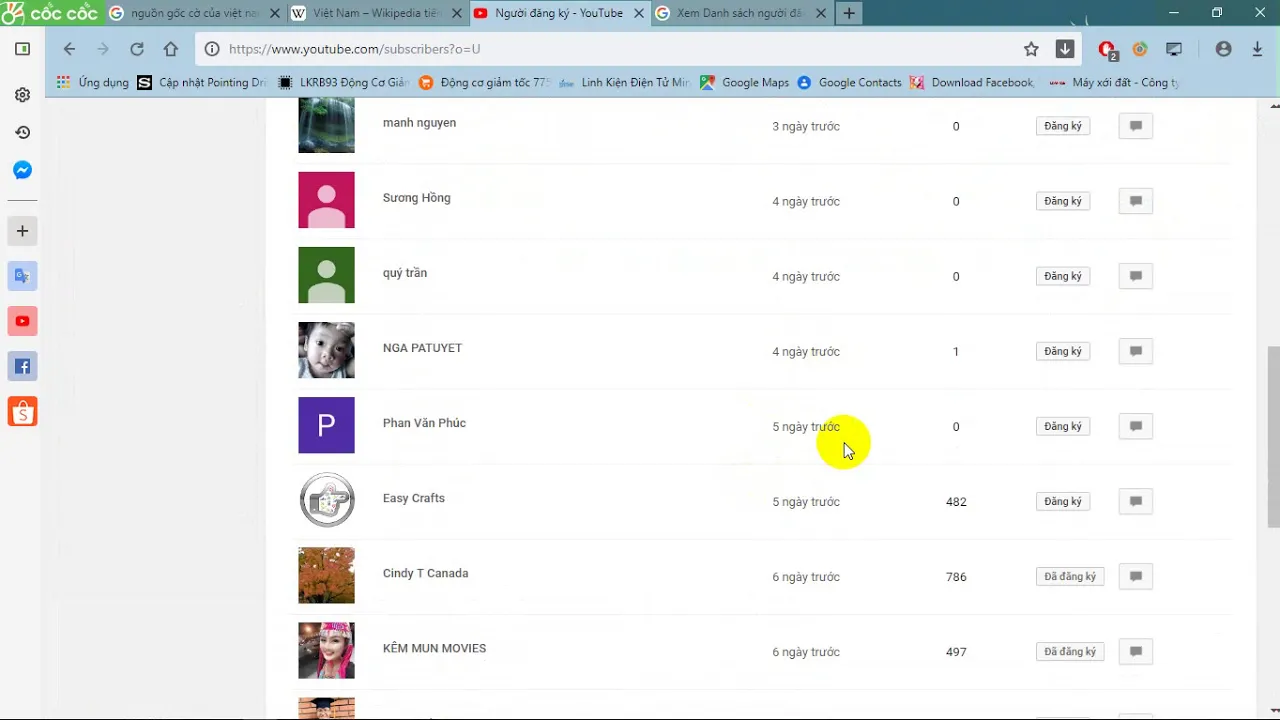
Task: Subscribe to Easy Crafts channel
Action: click(x=1062, y=501)
